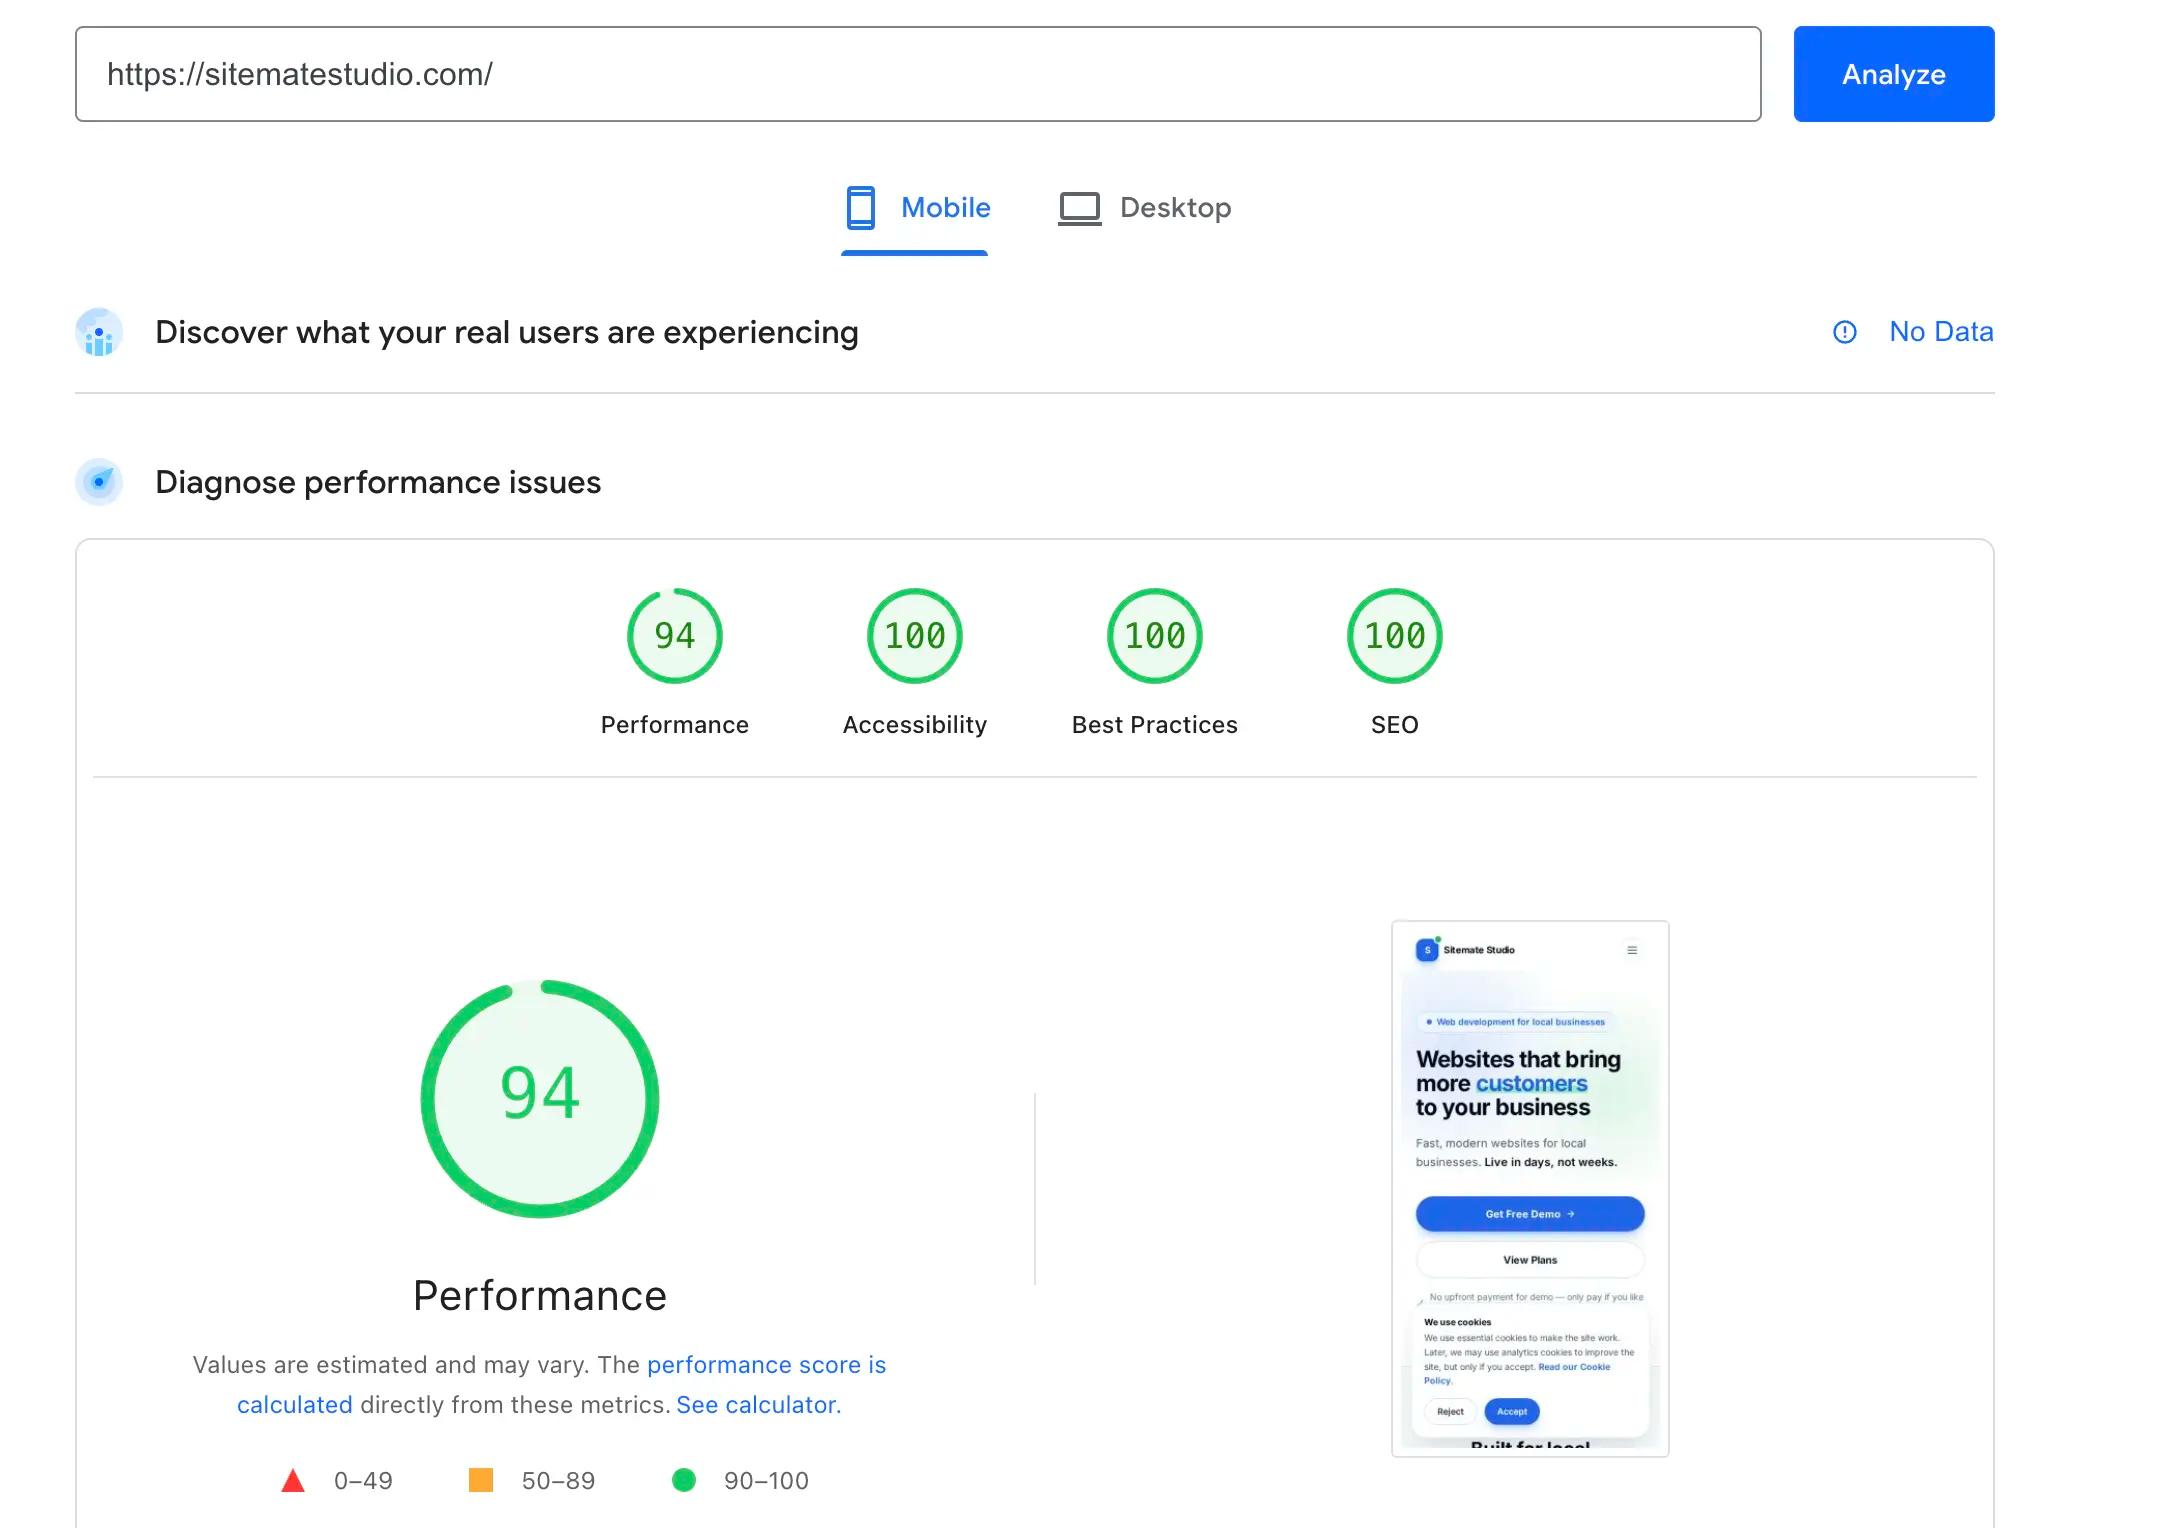Click the orange square 50–89 legend icon
This screenshot has width=2178, height=1528.
(481, 1480)
